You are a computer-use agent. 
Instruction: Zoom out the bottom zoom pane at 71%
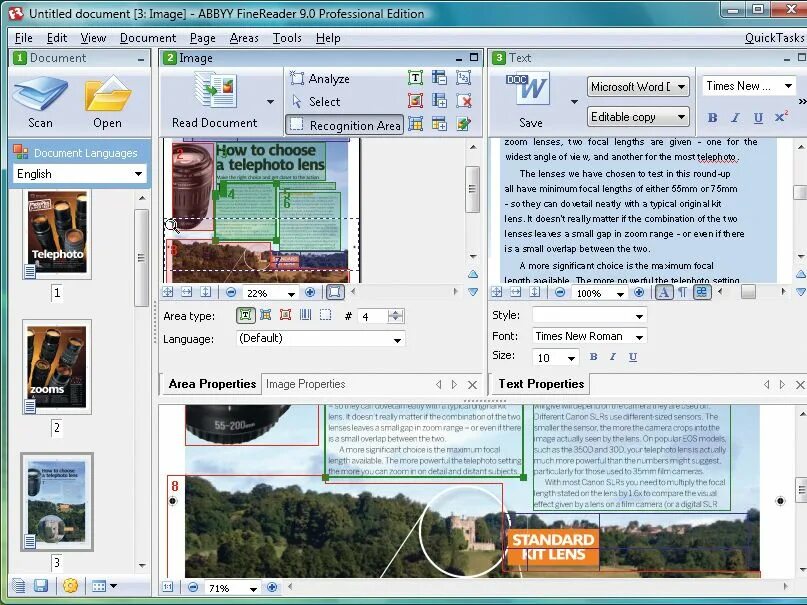coord(193,587)
